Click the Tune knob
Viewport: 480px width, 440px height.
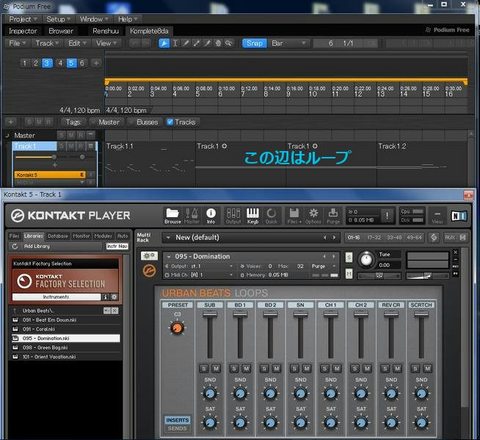[x=366, y=260]
